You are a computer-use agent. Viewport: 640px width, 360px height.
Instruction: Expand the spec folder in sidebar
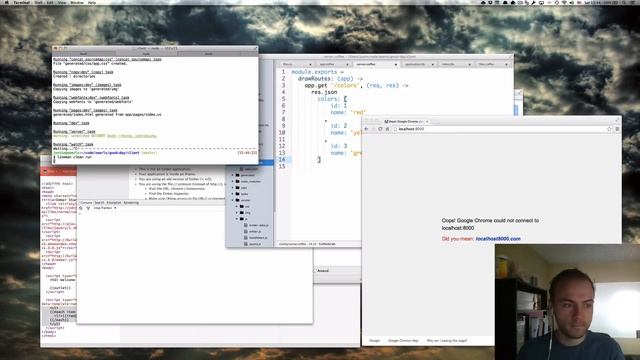[233, 188]
